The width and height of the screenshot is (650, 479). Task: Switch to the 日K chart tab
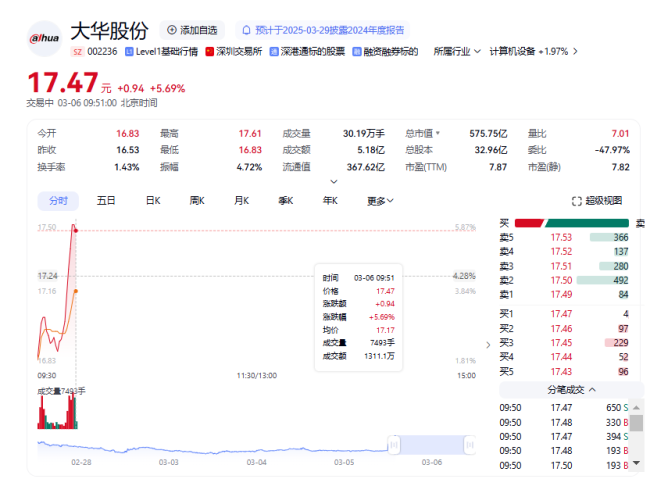153,201
